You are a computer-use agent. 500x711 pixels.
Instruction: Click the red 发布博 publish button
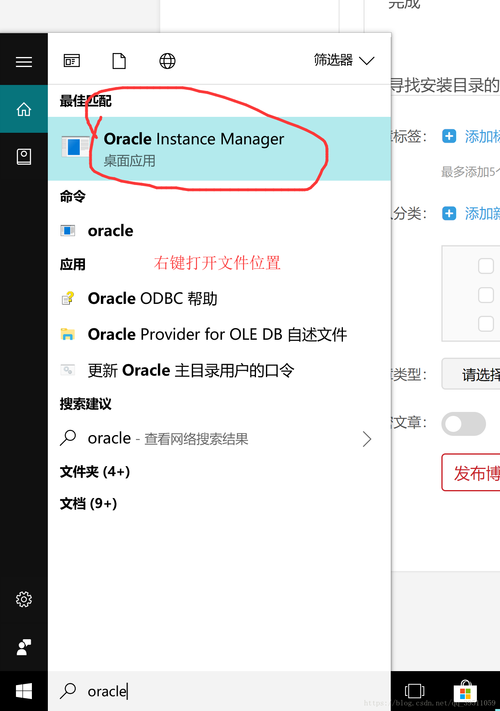point(471,472)
